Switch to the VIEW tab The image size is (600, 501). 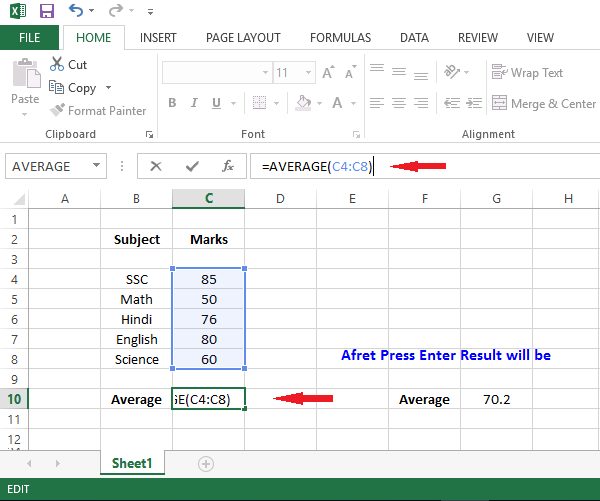(540, 38)
